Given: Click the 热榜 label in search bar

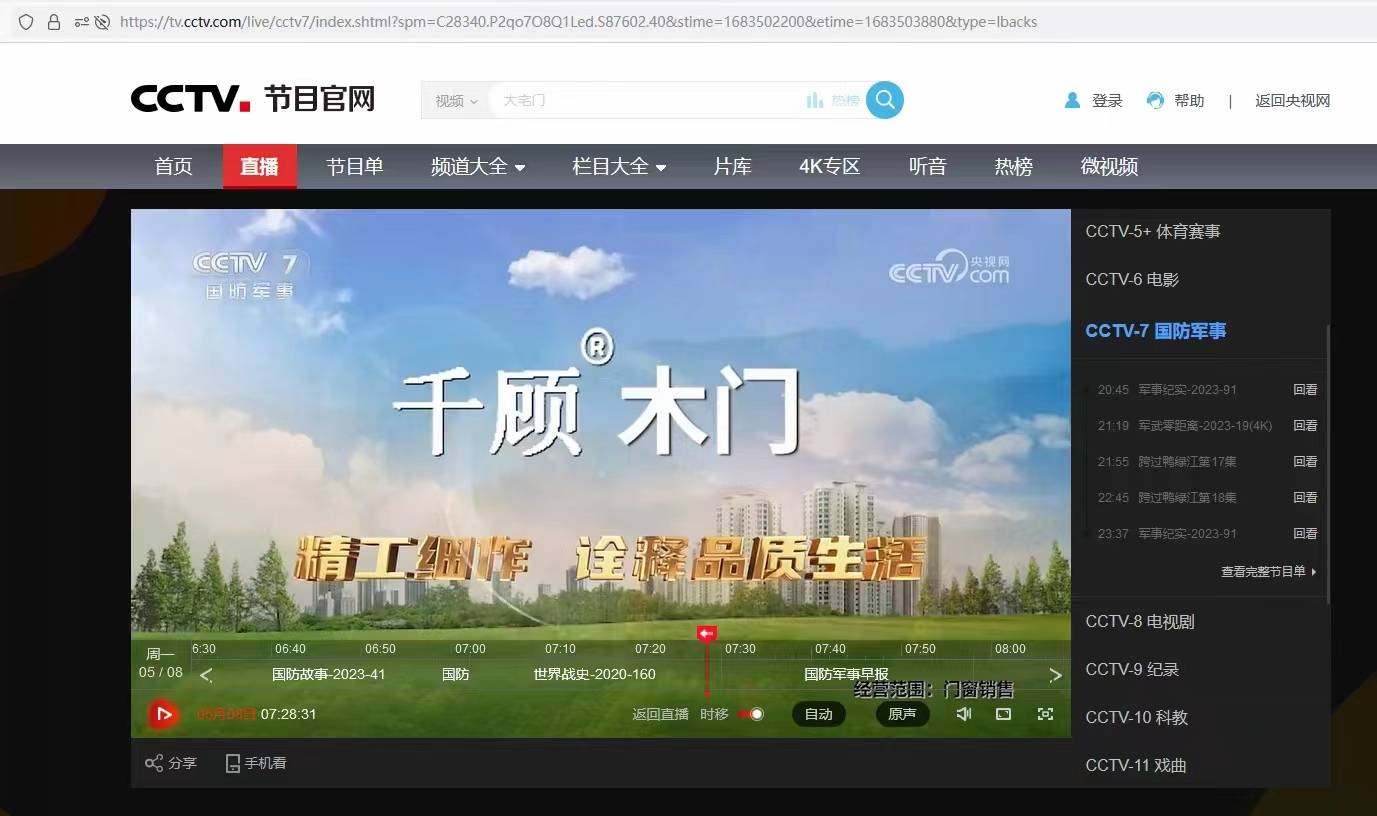Looking at the screenshot, I should point(845,100).
